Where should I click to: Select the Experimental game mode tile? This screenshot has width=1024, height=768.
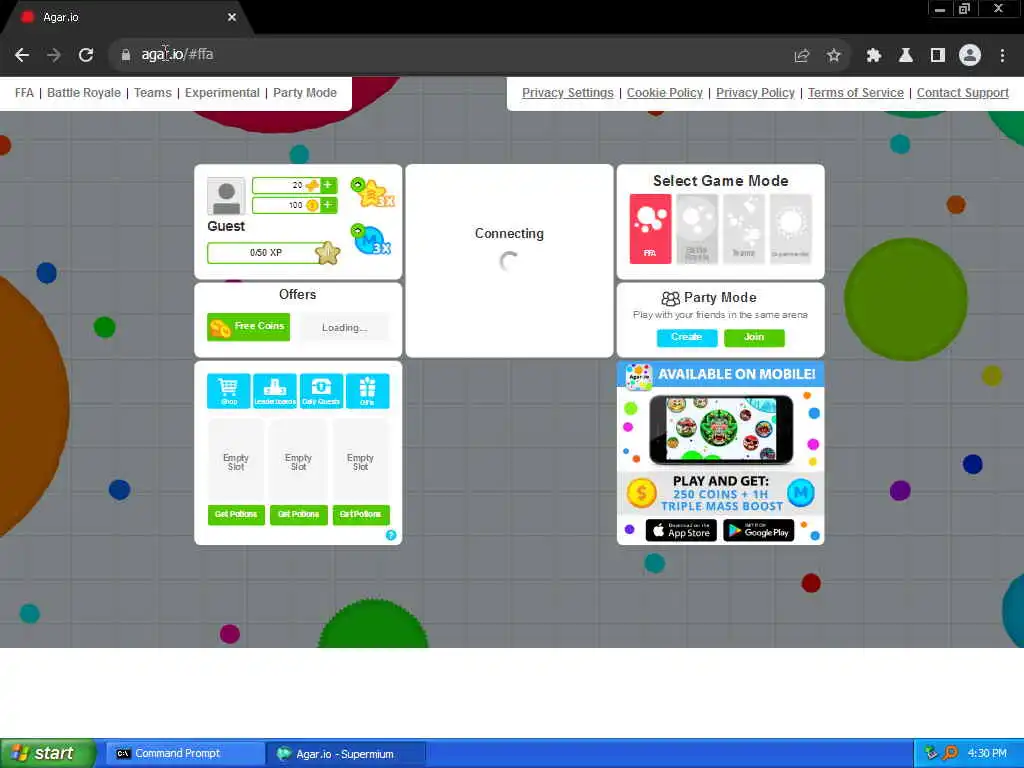click(791, 229)
